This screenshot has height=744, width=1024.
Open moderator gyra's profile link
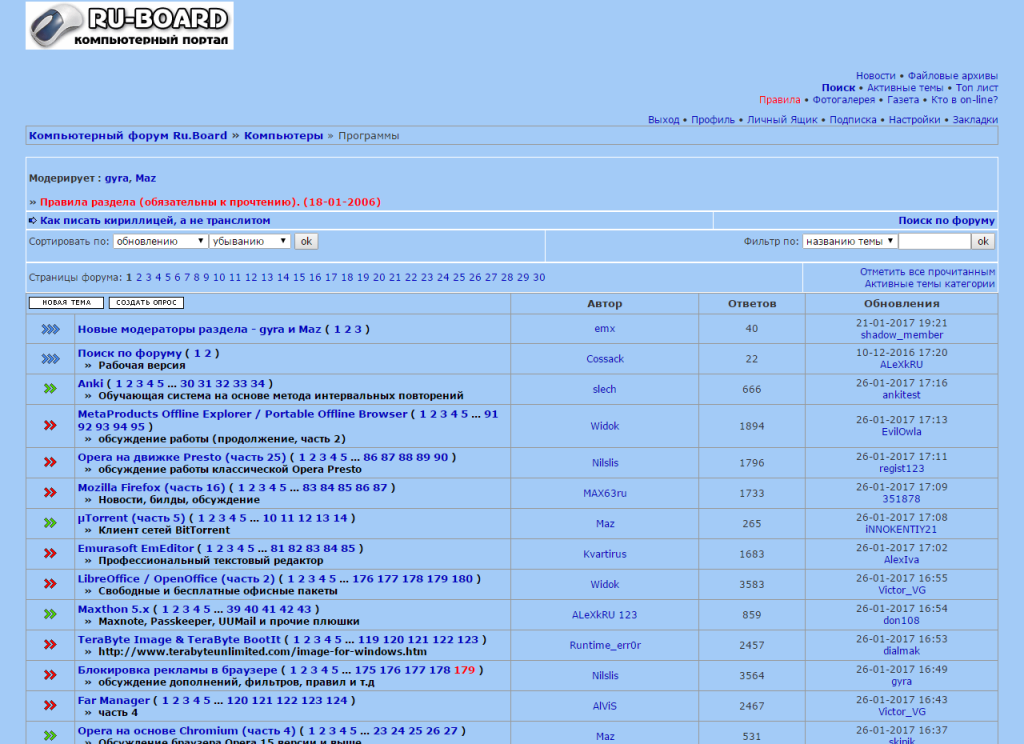click(117, 178)
